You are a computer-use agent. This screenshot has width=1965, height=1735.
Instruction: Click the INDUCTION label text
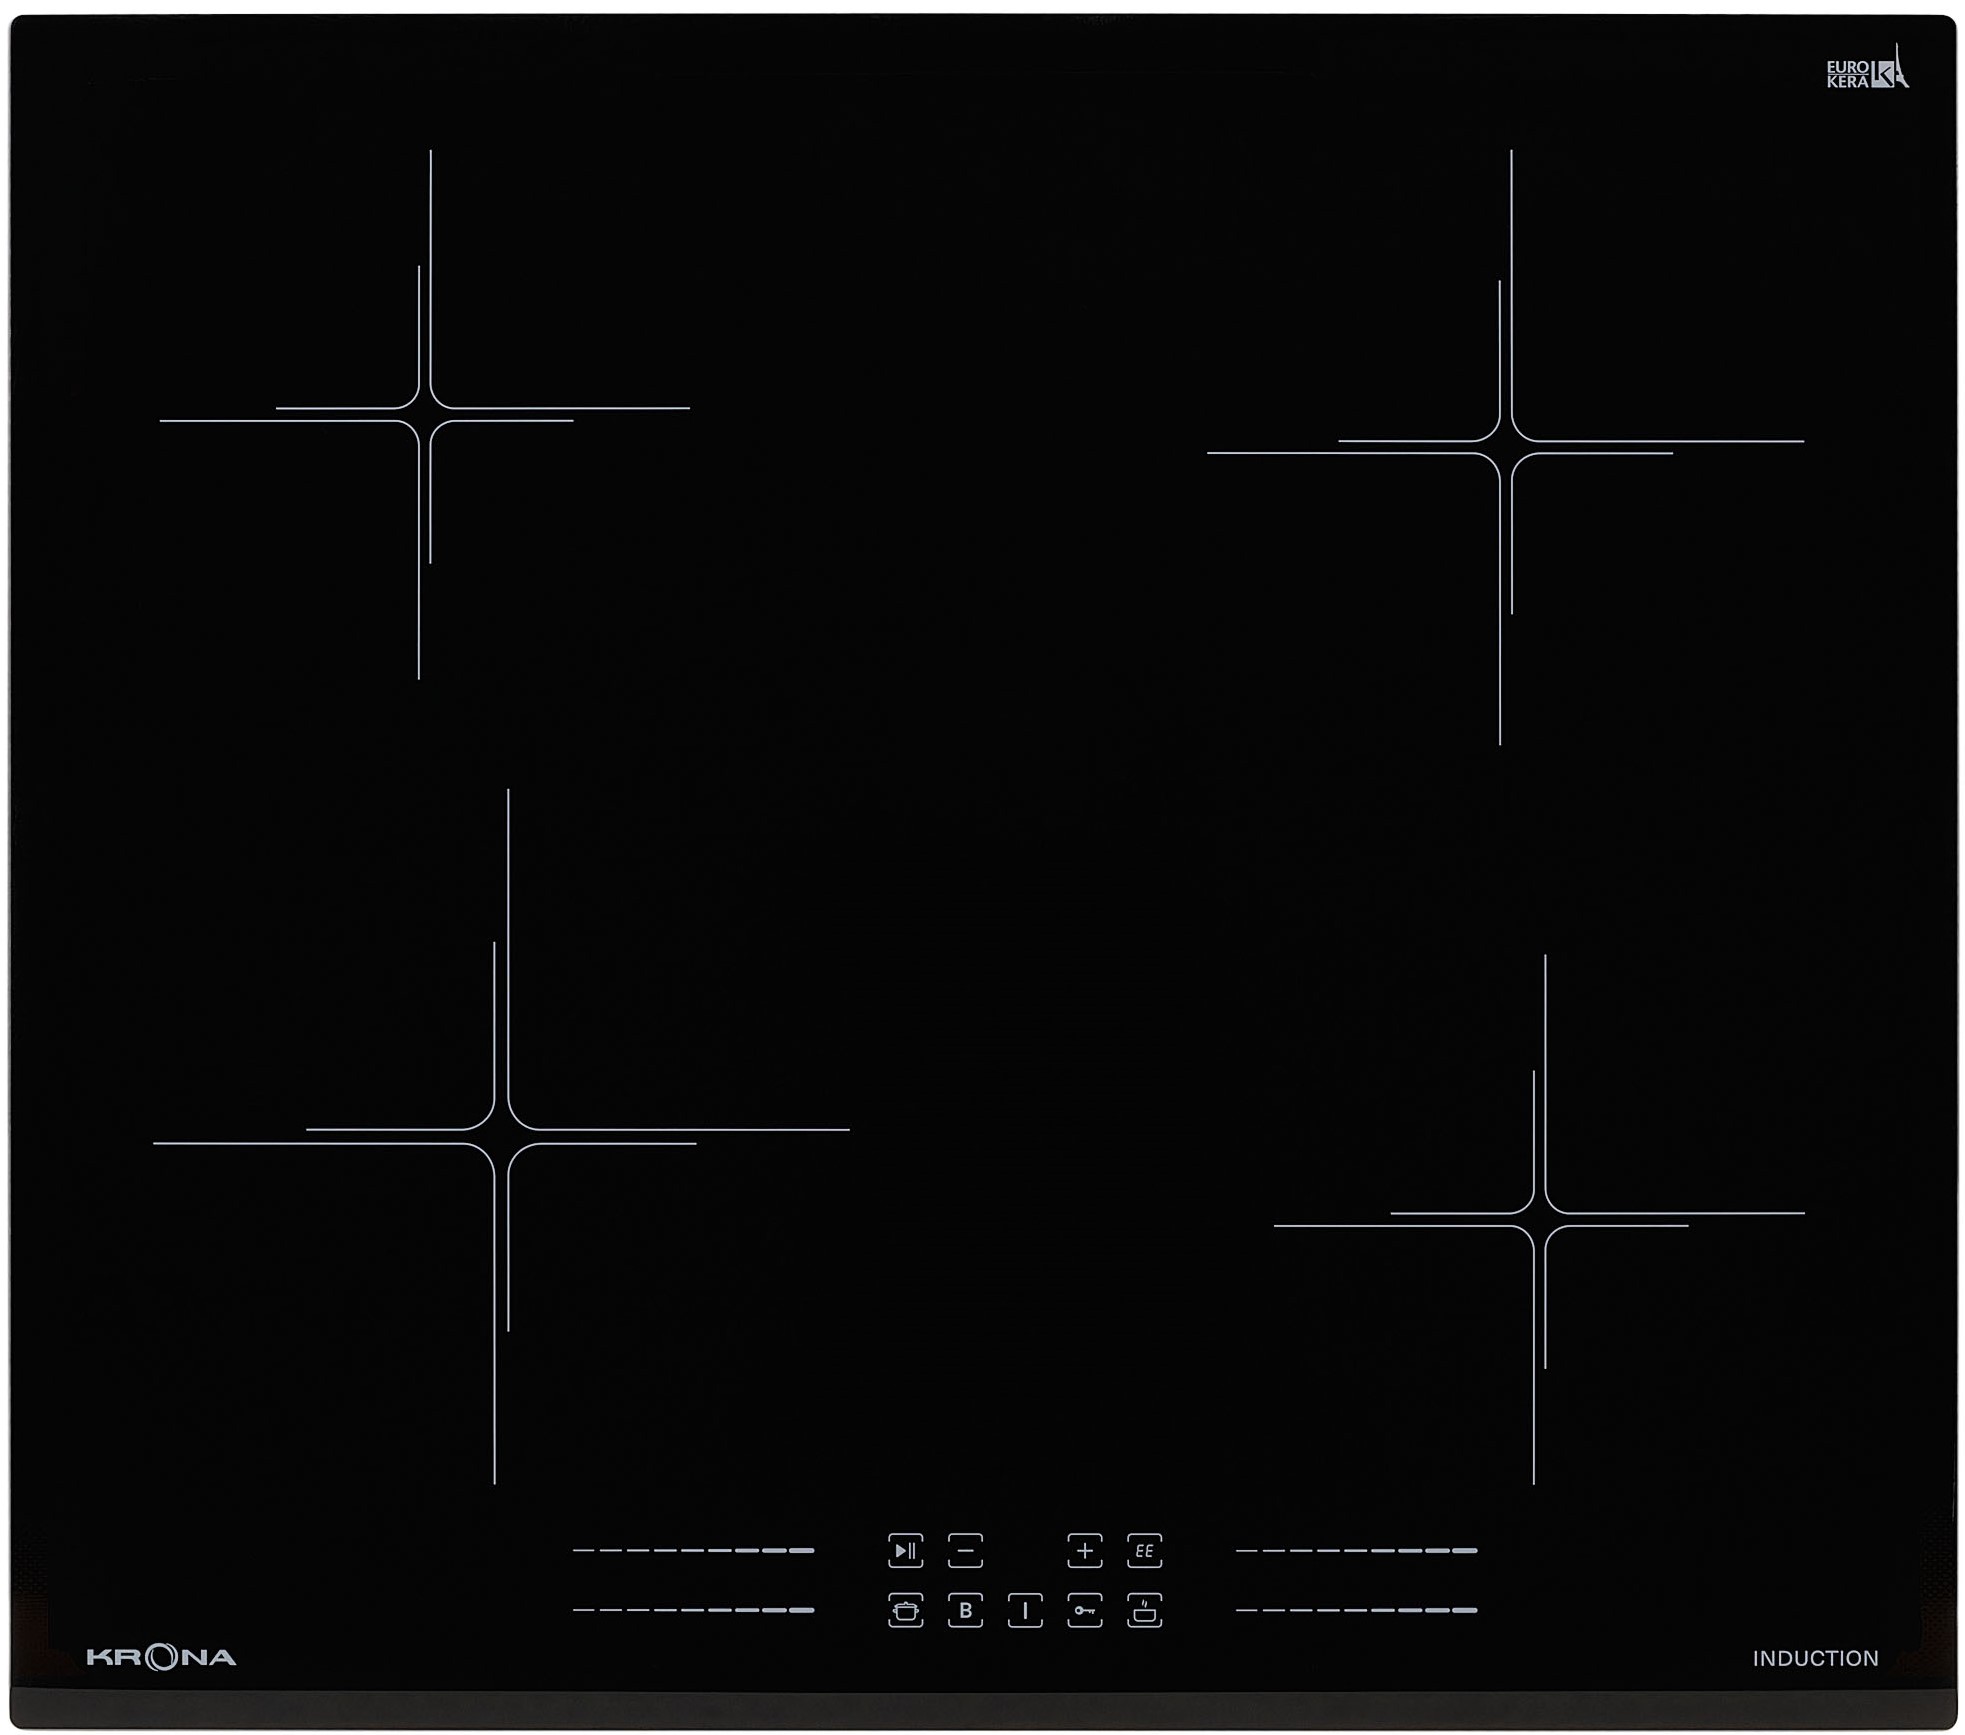[1815, 1658]
